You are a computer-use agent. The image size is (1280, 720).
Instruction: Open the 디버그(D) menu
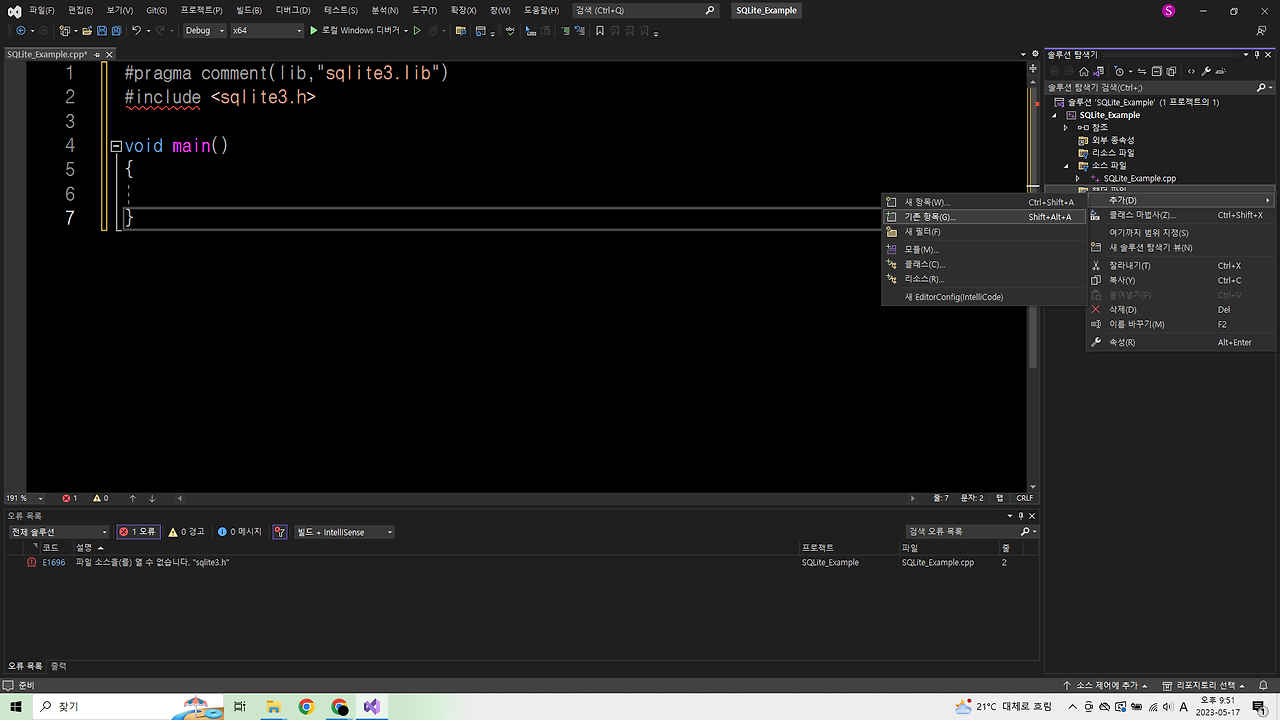tap(293, 10)
